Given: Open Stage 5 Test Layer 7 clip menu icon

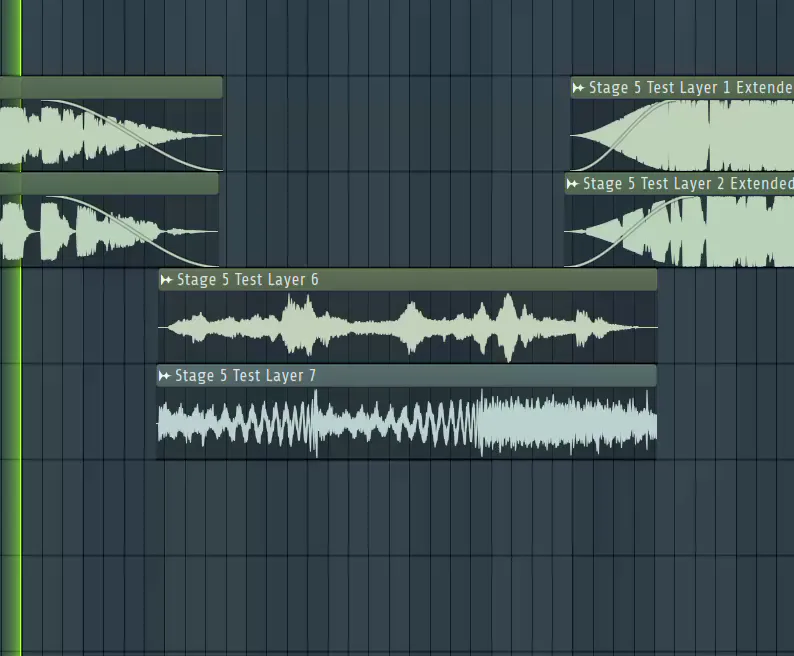Looking at the screenshot, I should (x=164, y=376).
